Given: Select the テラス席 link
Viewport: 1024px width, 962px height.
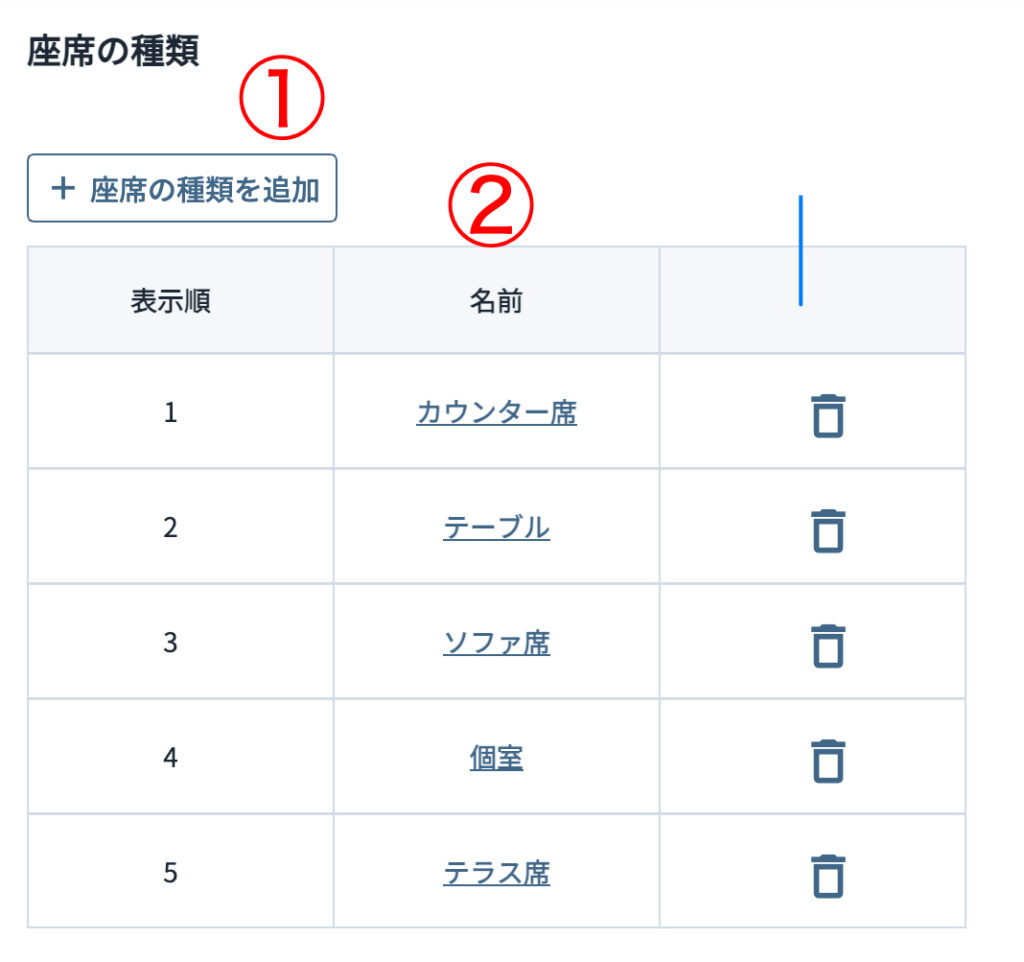Looking at the screenshot, I should point(496,873).
